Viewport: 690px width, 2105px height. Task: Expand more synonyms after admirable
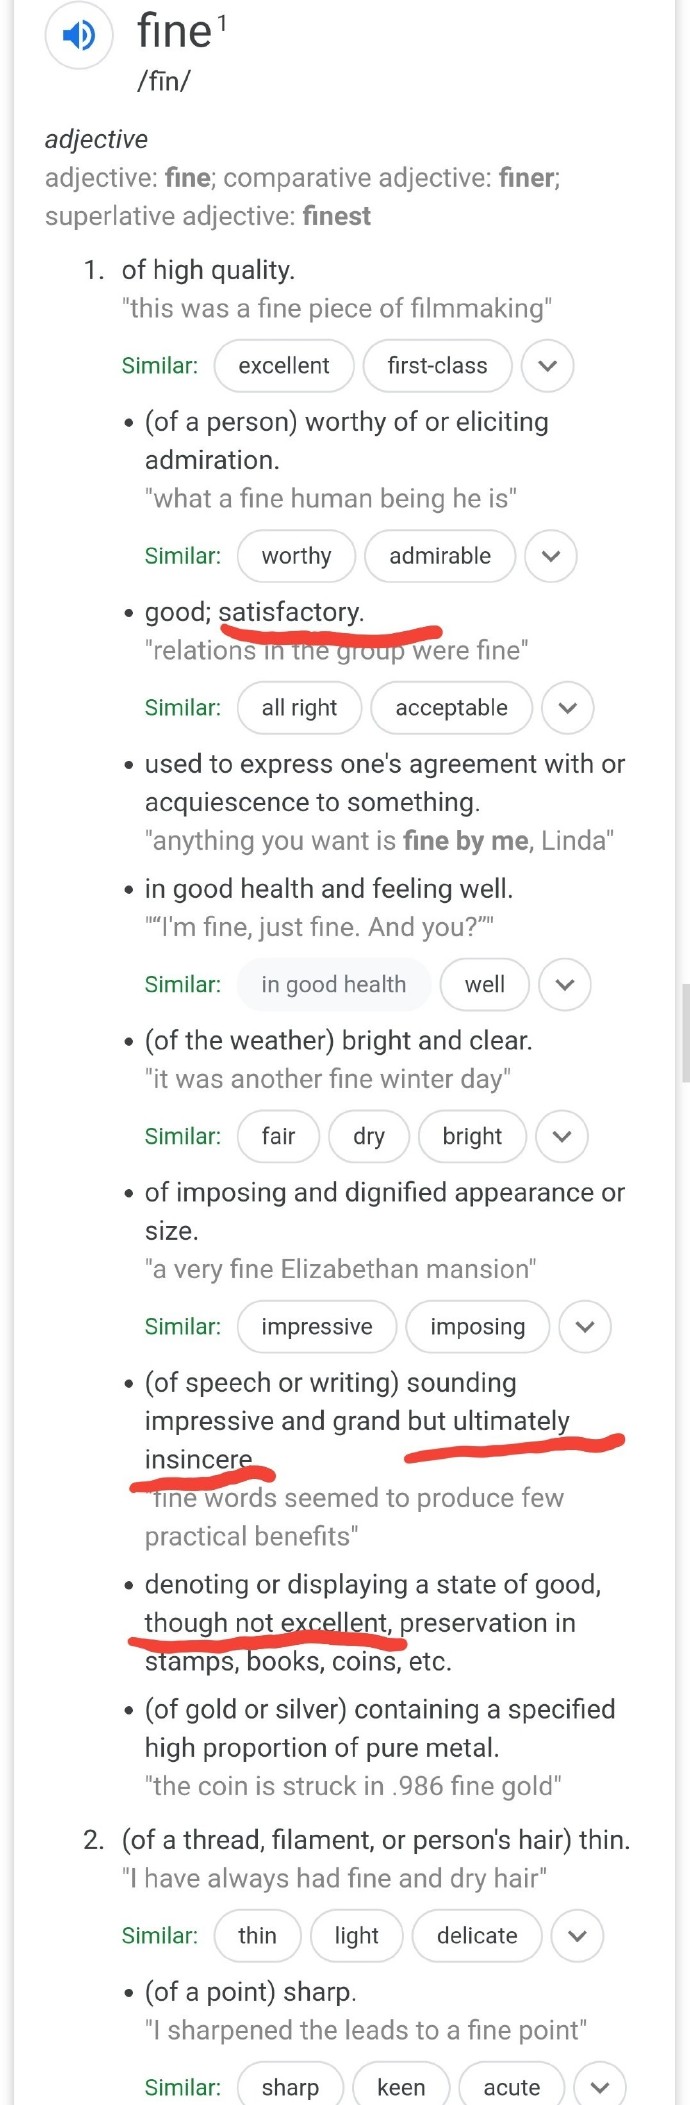click(x=551, y=556)
